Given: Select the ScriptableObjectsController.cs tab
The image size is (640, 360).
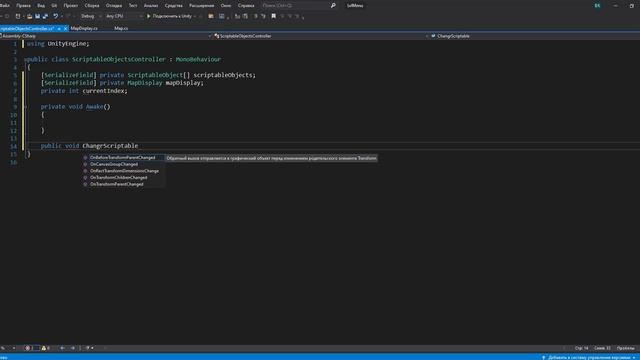Looking at the screenshot, I should pyautogui.click(x=27, y=29).
